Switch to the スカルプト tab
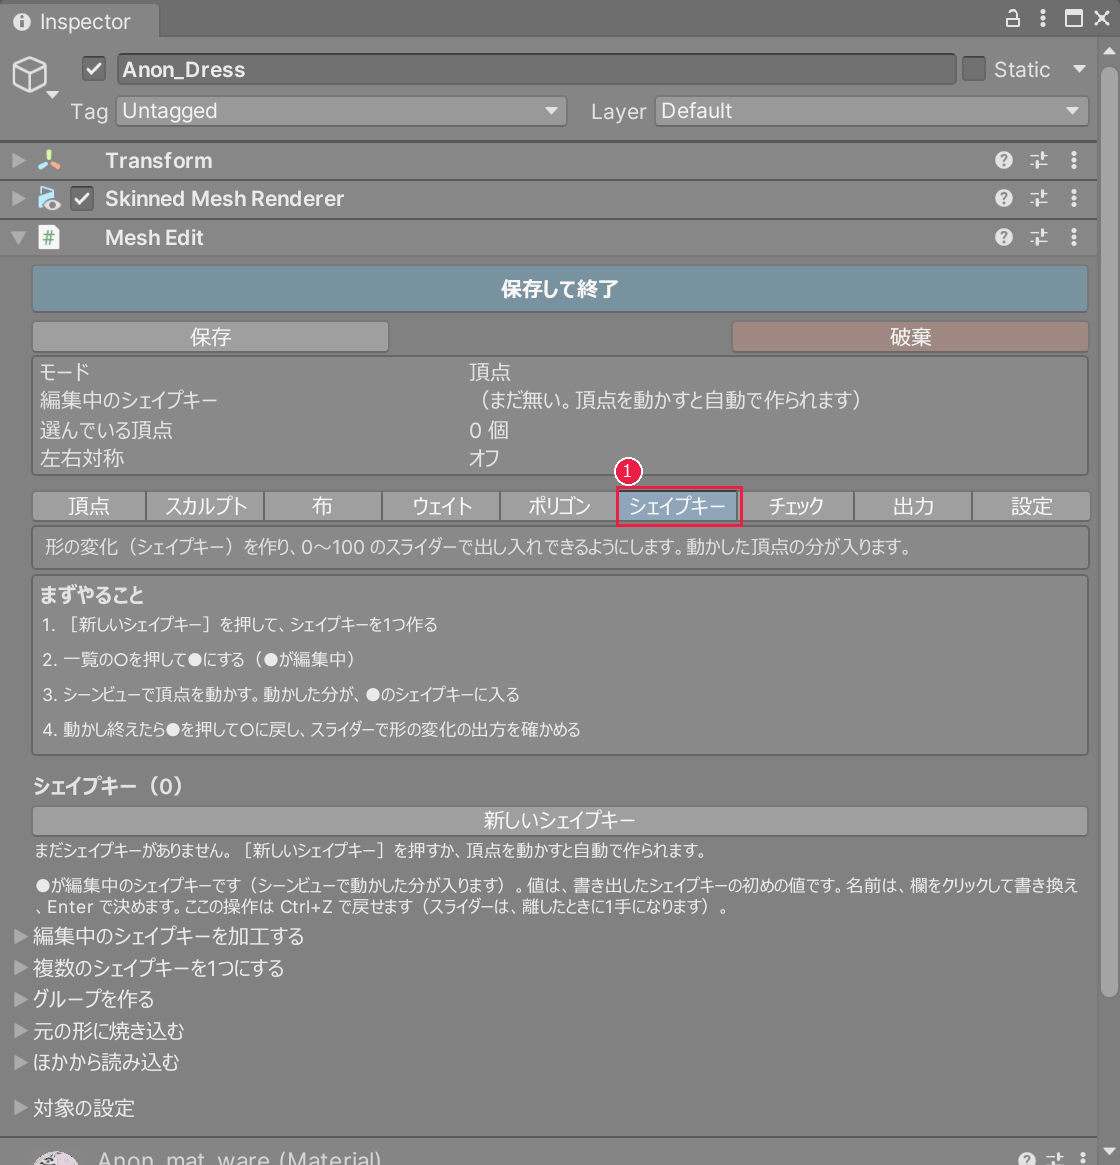The width and height of the screenshot is (1120, 1165). click(205, 506)
